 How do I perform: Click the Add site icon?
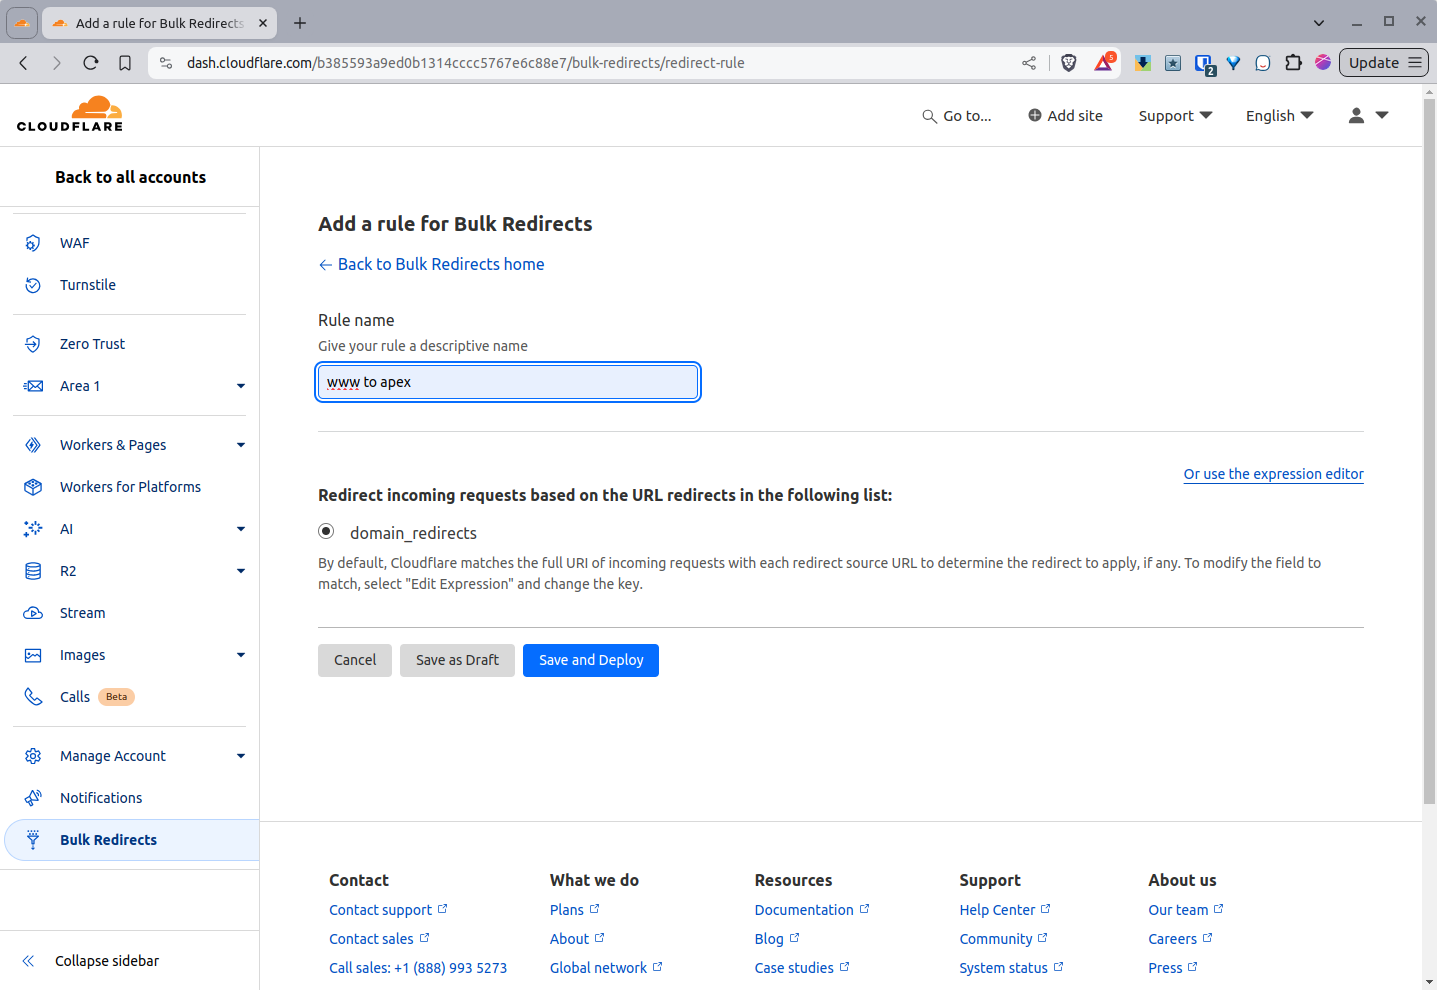click(1035, 115)
